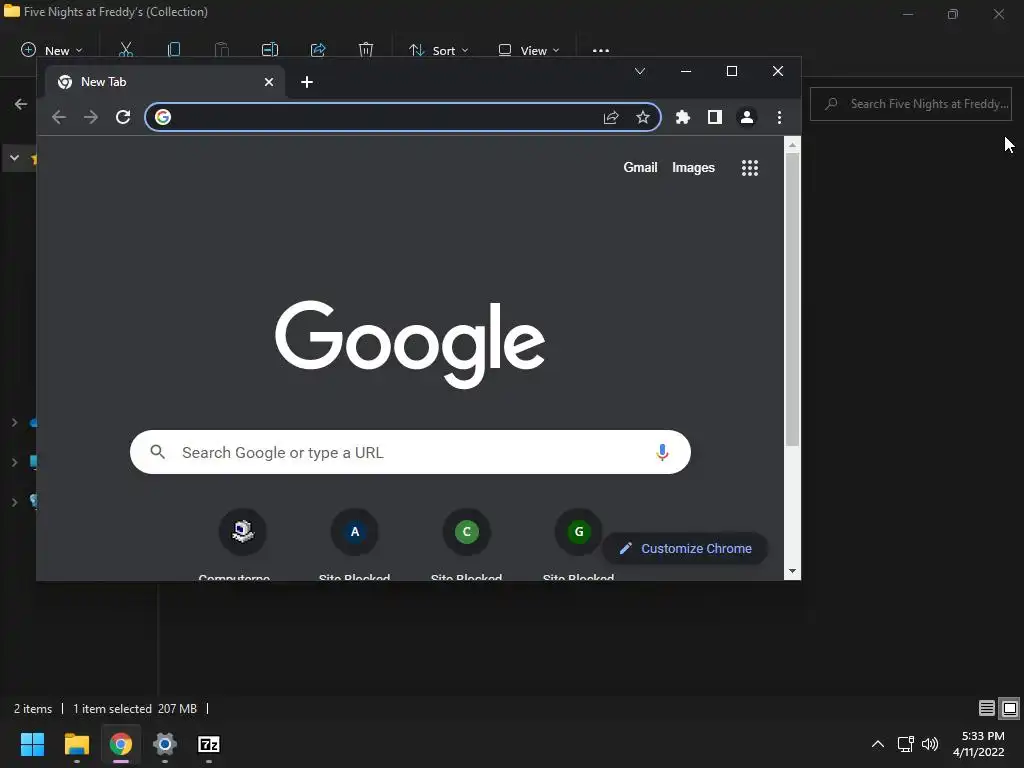Open Google apps grid
1024x768 pixels.
coord(750,168)
